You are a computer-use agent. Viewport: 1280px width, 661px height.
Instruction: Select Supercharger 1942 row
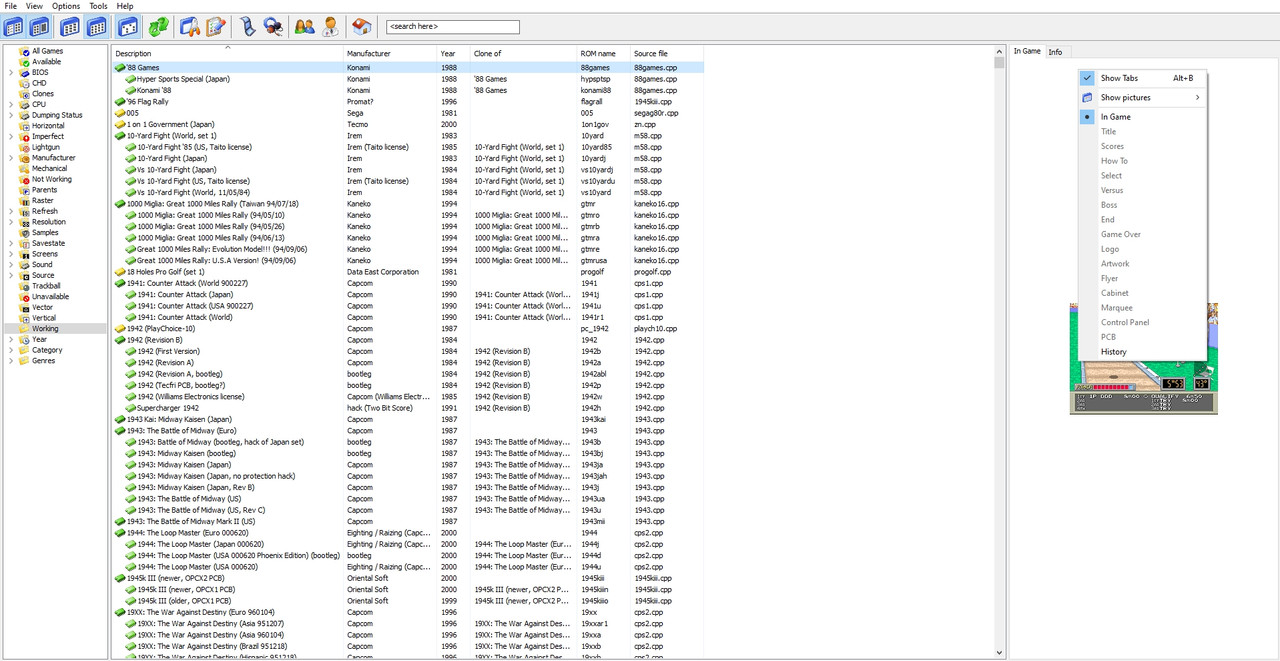click(x=408, y=408)
